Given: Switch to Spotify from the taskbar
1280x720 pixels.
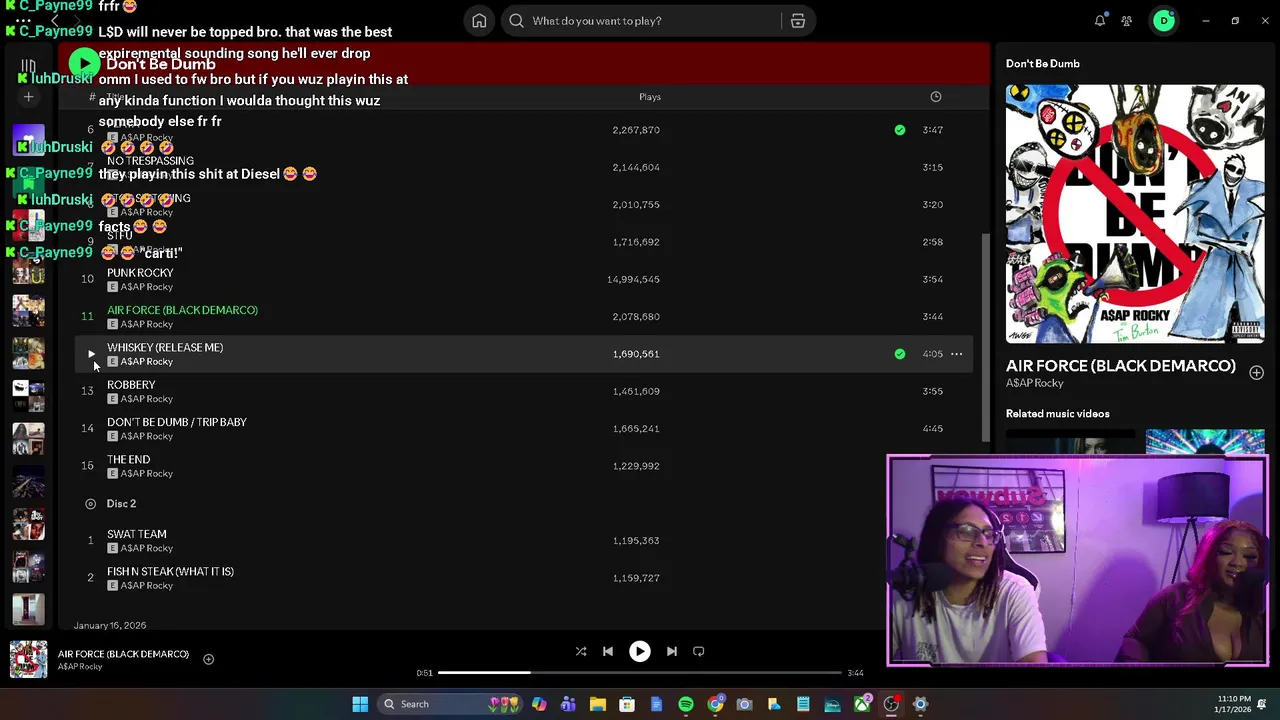Looking at the screenshot, I should click(x=686, y=704).
